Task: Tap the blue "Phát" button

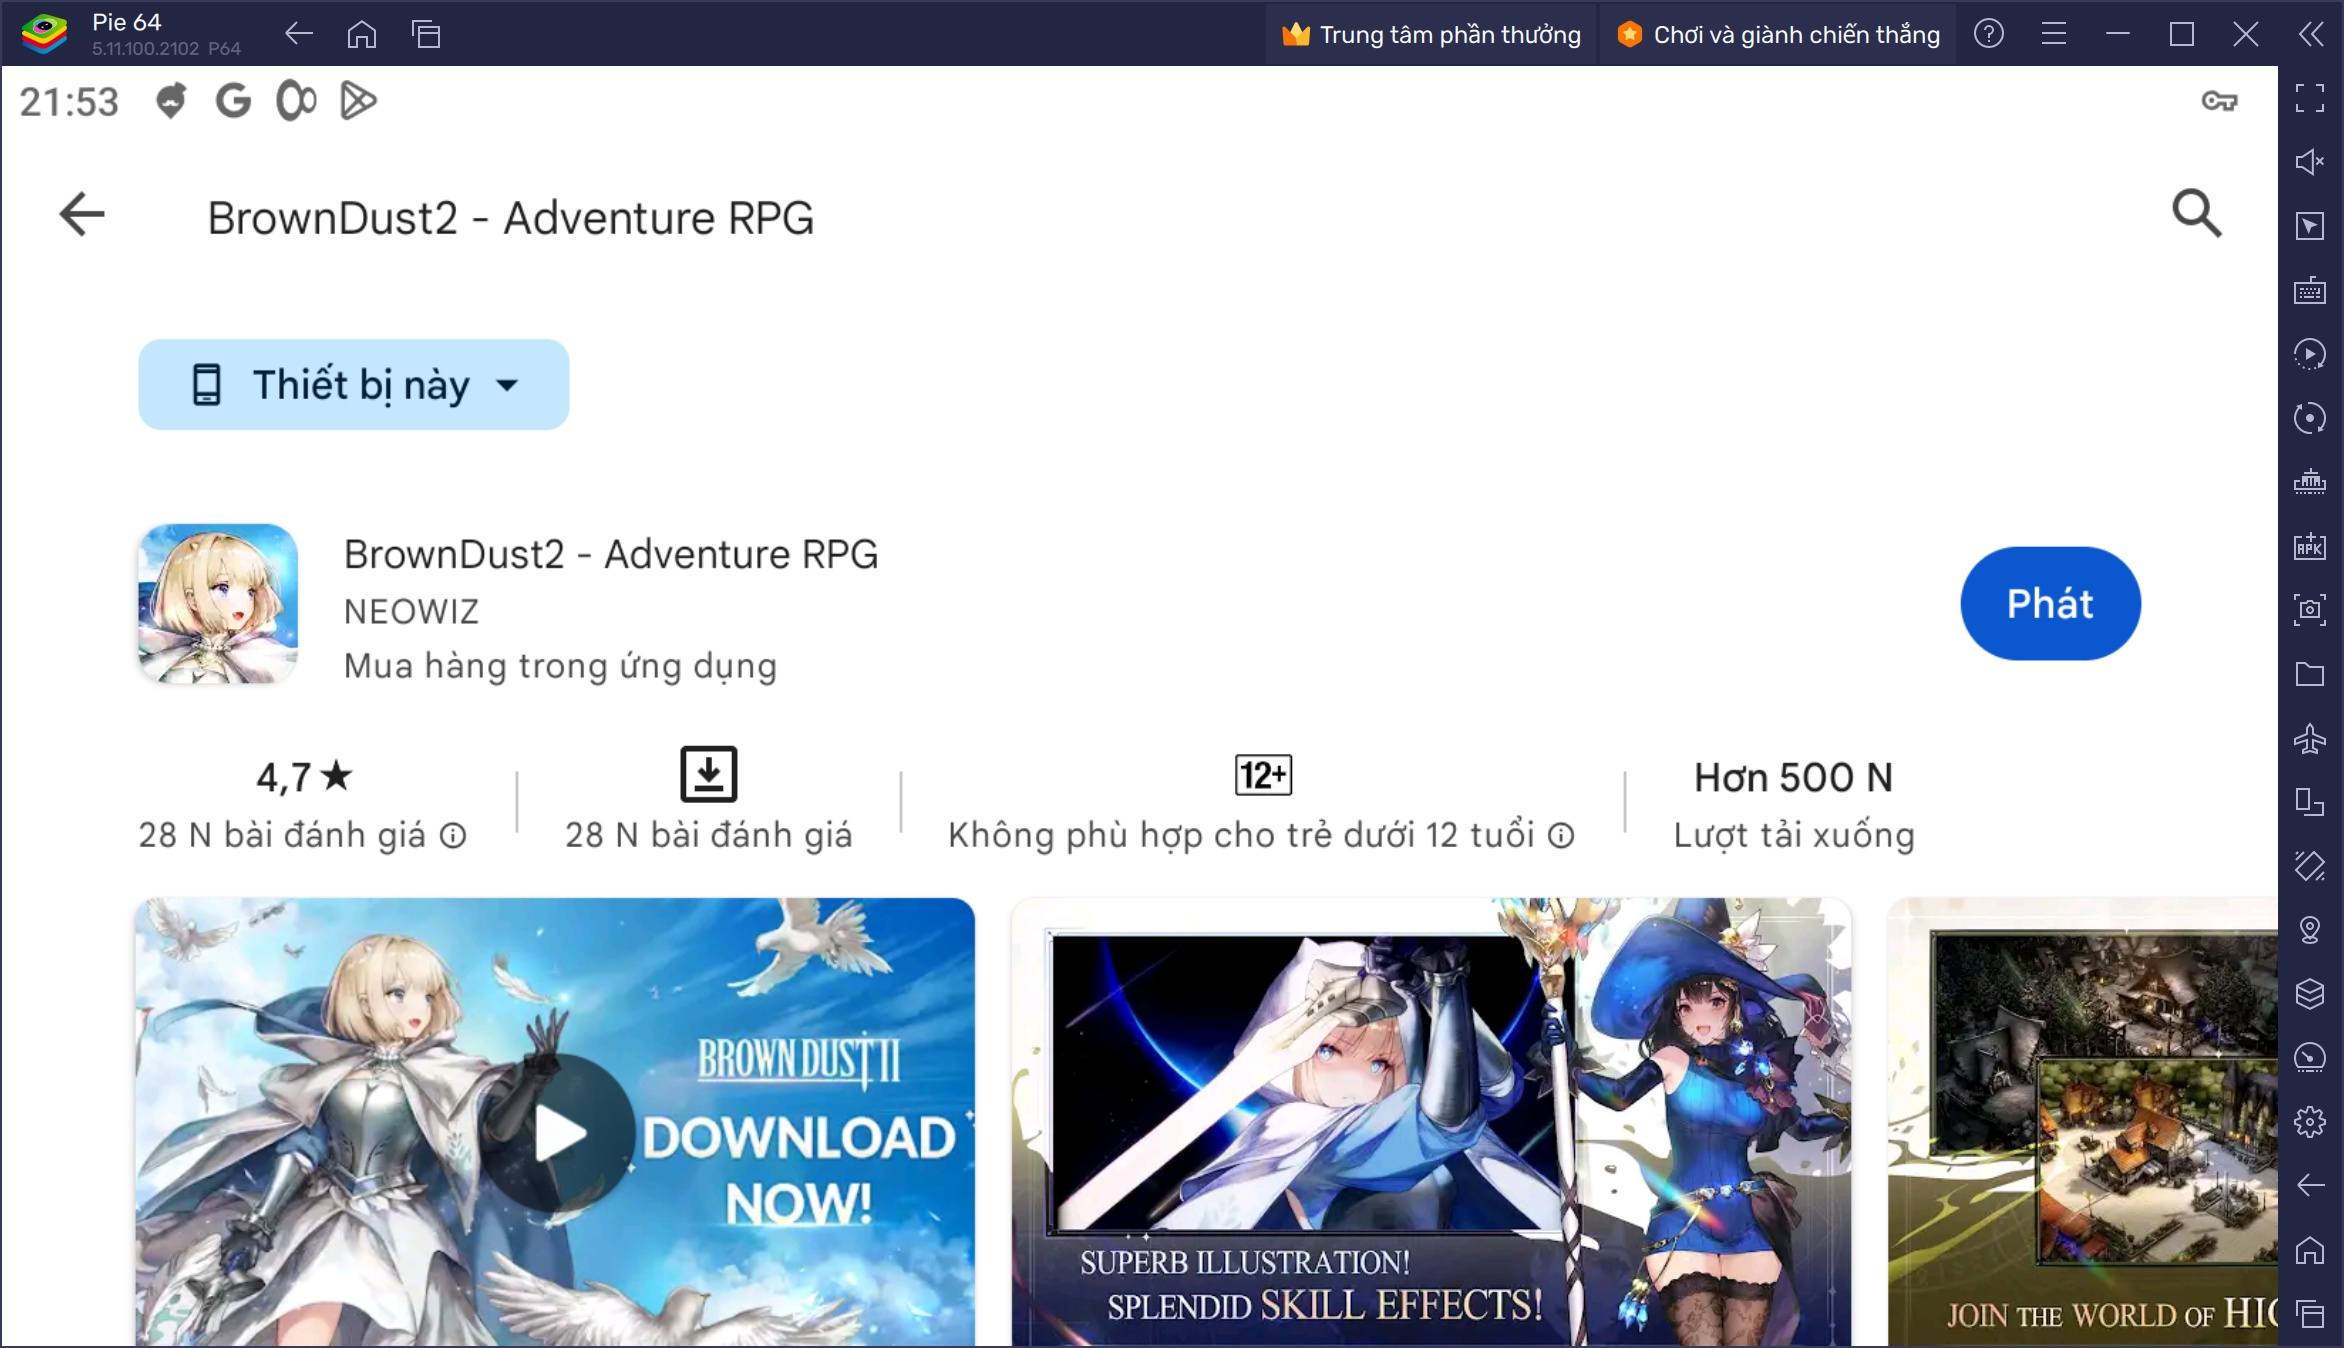Action: tap(2050, 604)
